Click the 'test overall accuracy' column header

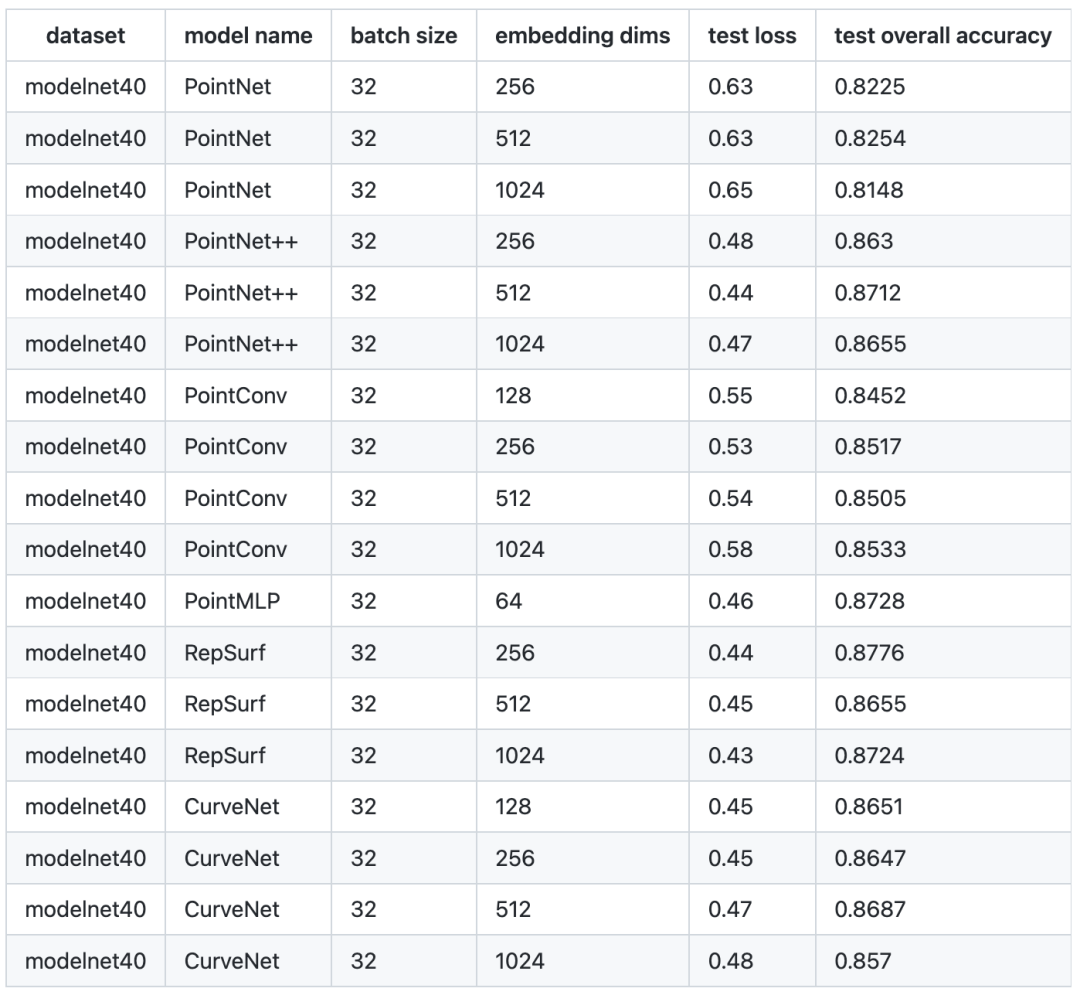click(x=943, y=35)
